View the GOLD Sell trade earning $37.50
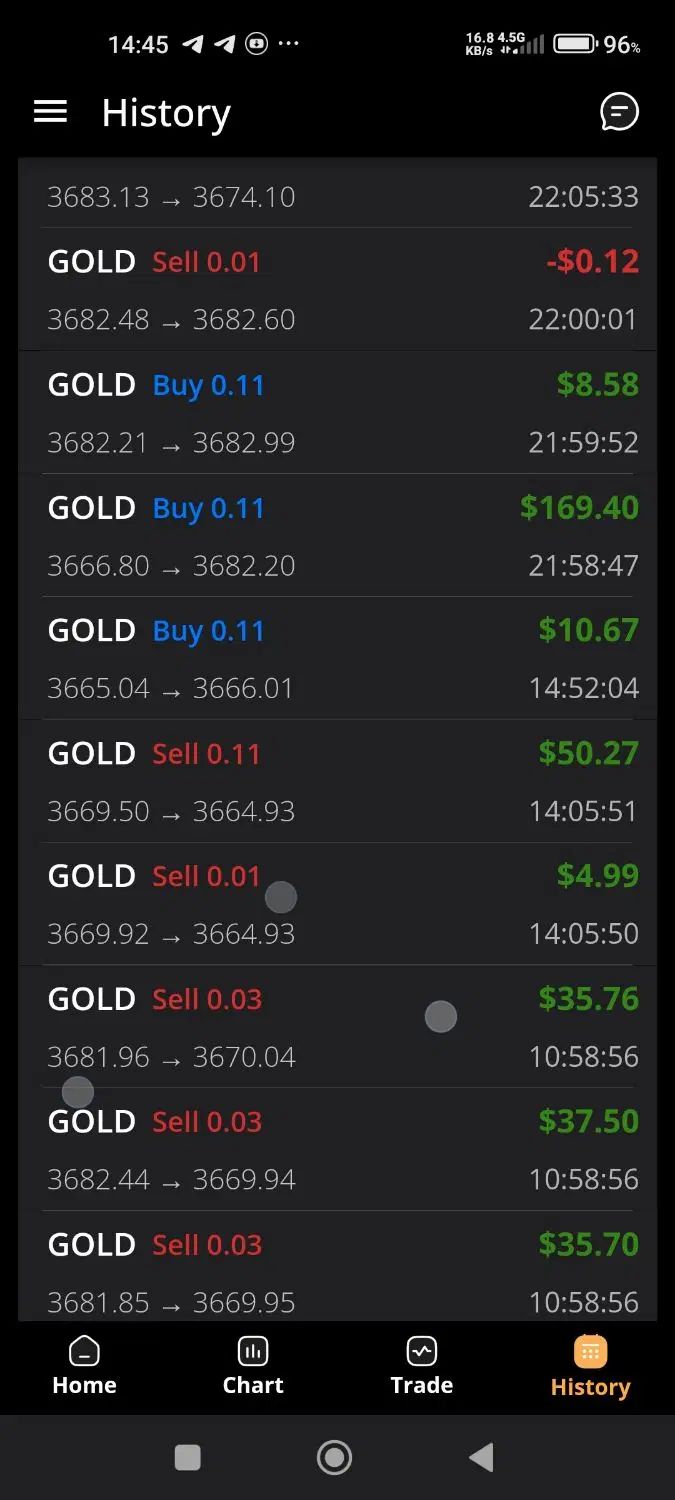675x1500 pixels. 337,1150
